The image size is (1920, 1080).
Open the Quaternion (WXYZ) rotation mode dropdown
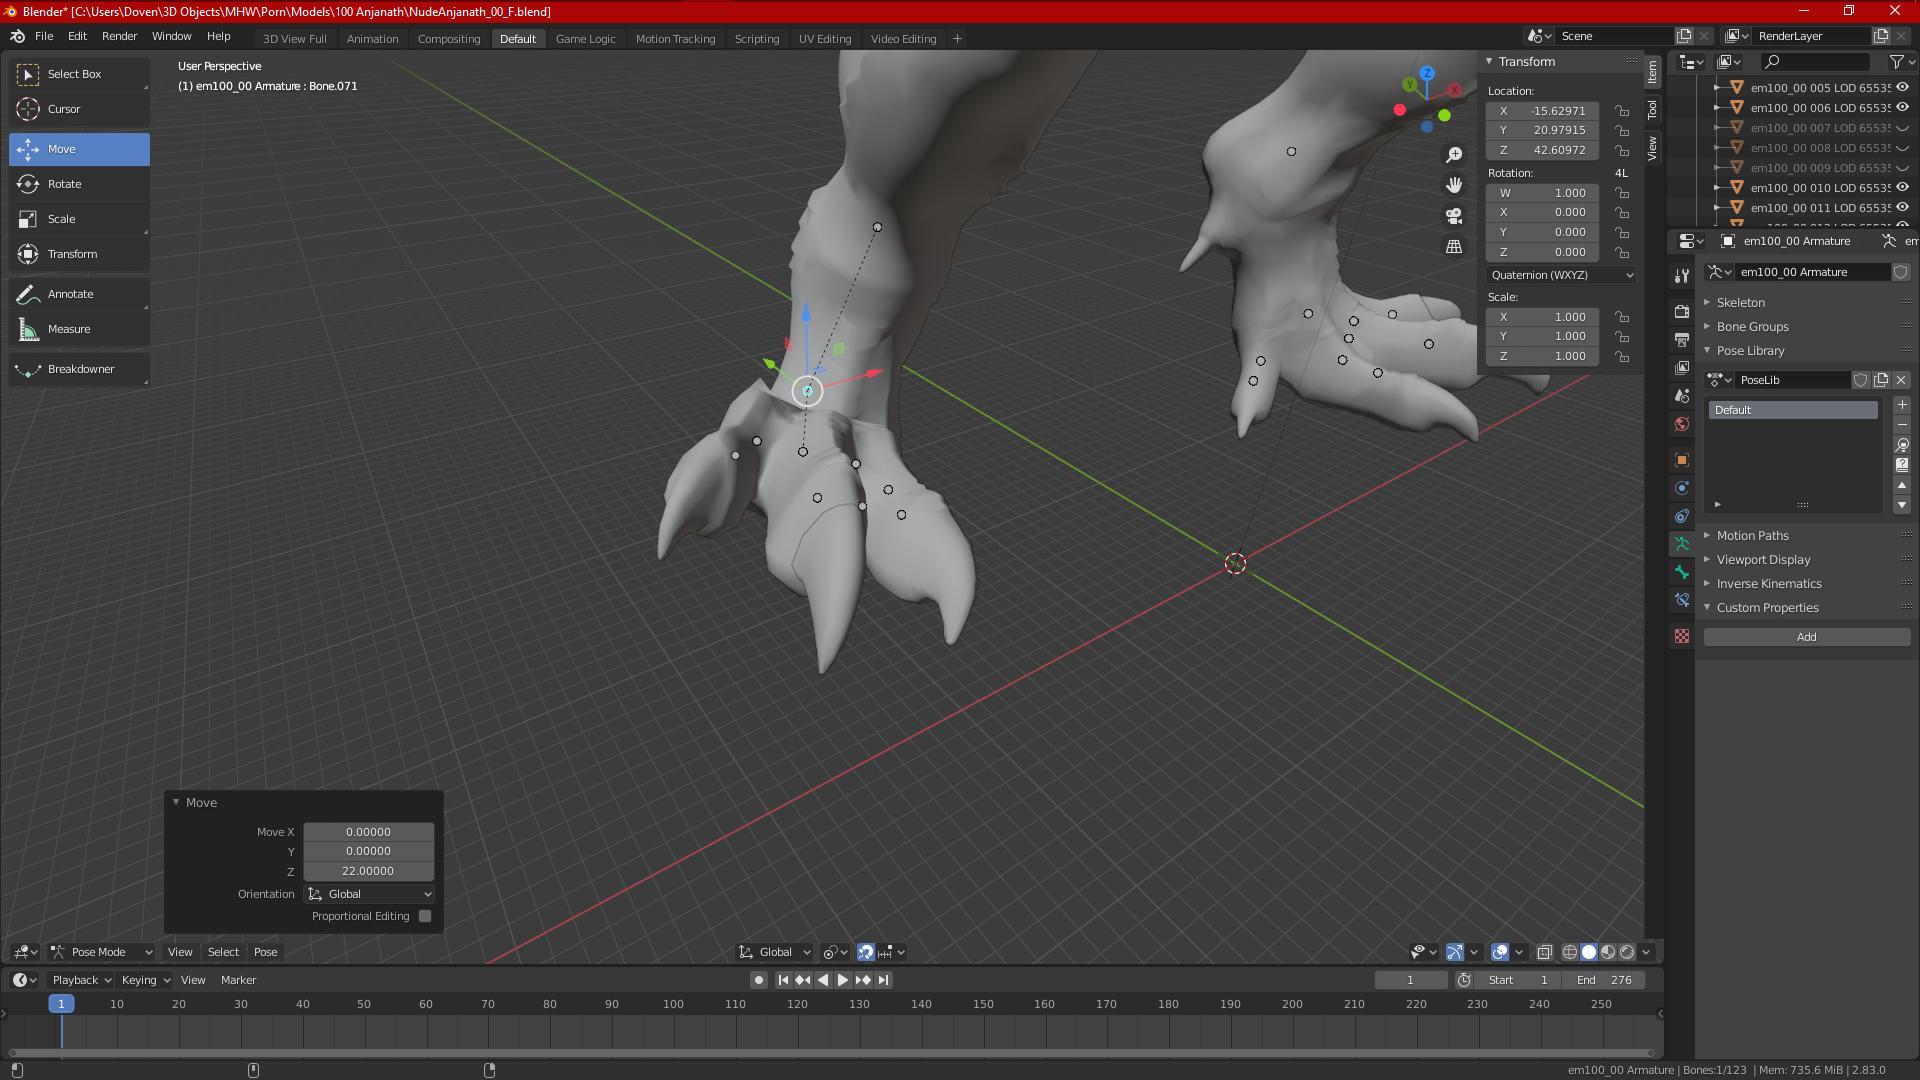[1561, 275]
